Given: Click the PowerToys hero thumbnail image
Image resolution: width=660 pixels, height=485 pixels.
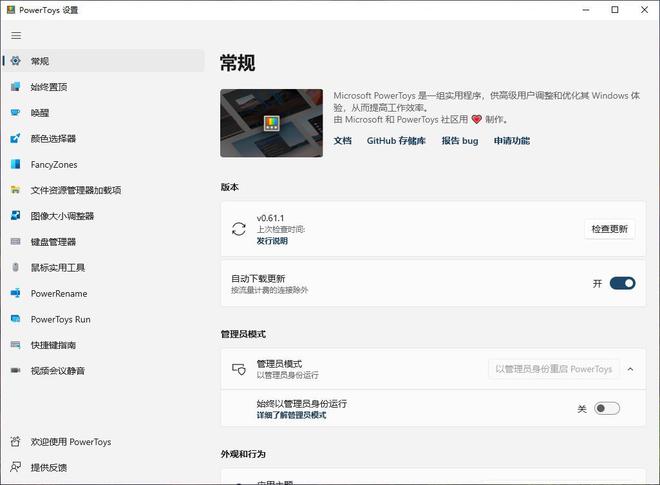Looking at the screenshot, I should (x=271, y=123).
